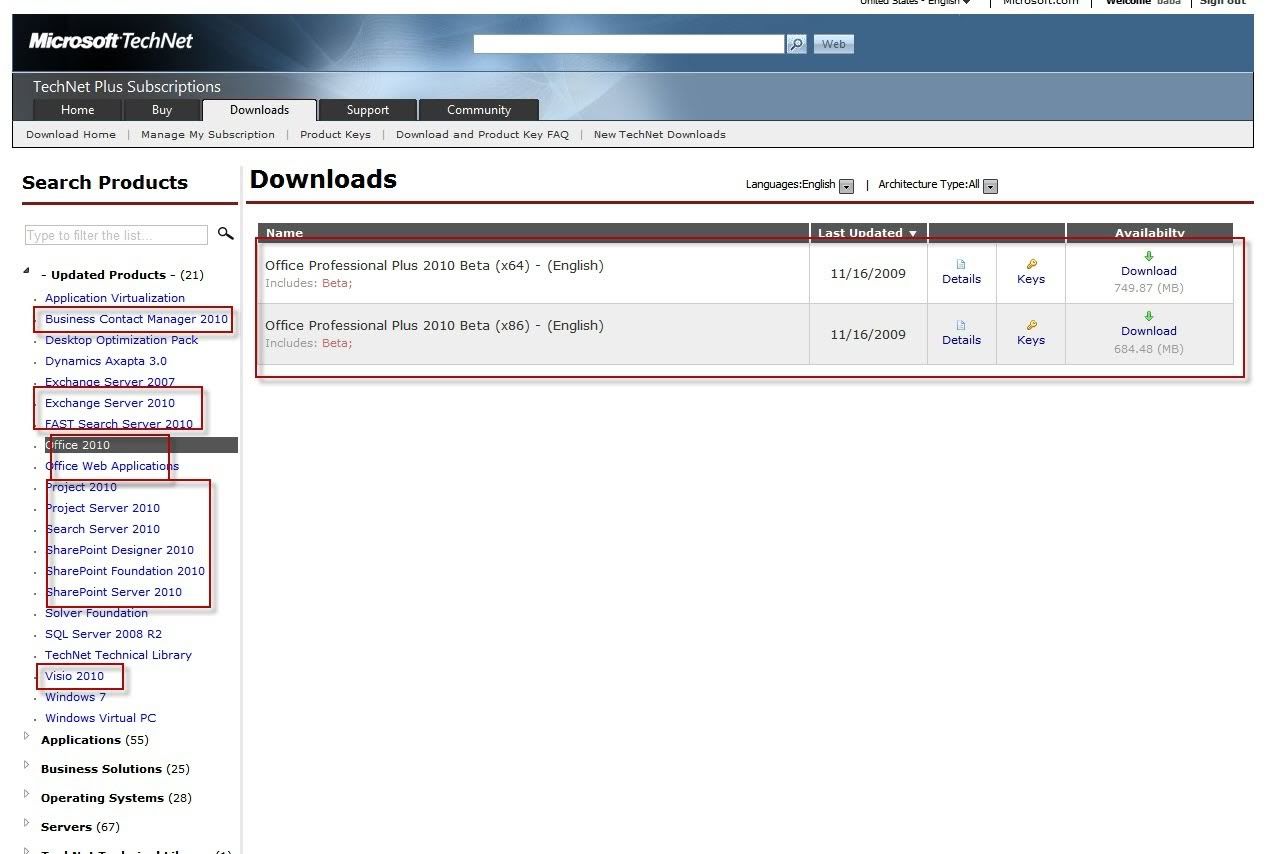Switch to the Community tab
This screenshot has height=854, width=1280.
pos(478,110)
